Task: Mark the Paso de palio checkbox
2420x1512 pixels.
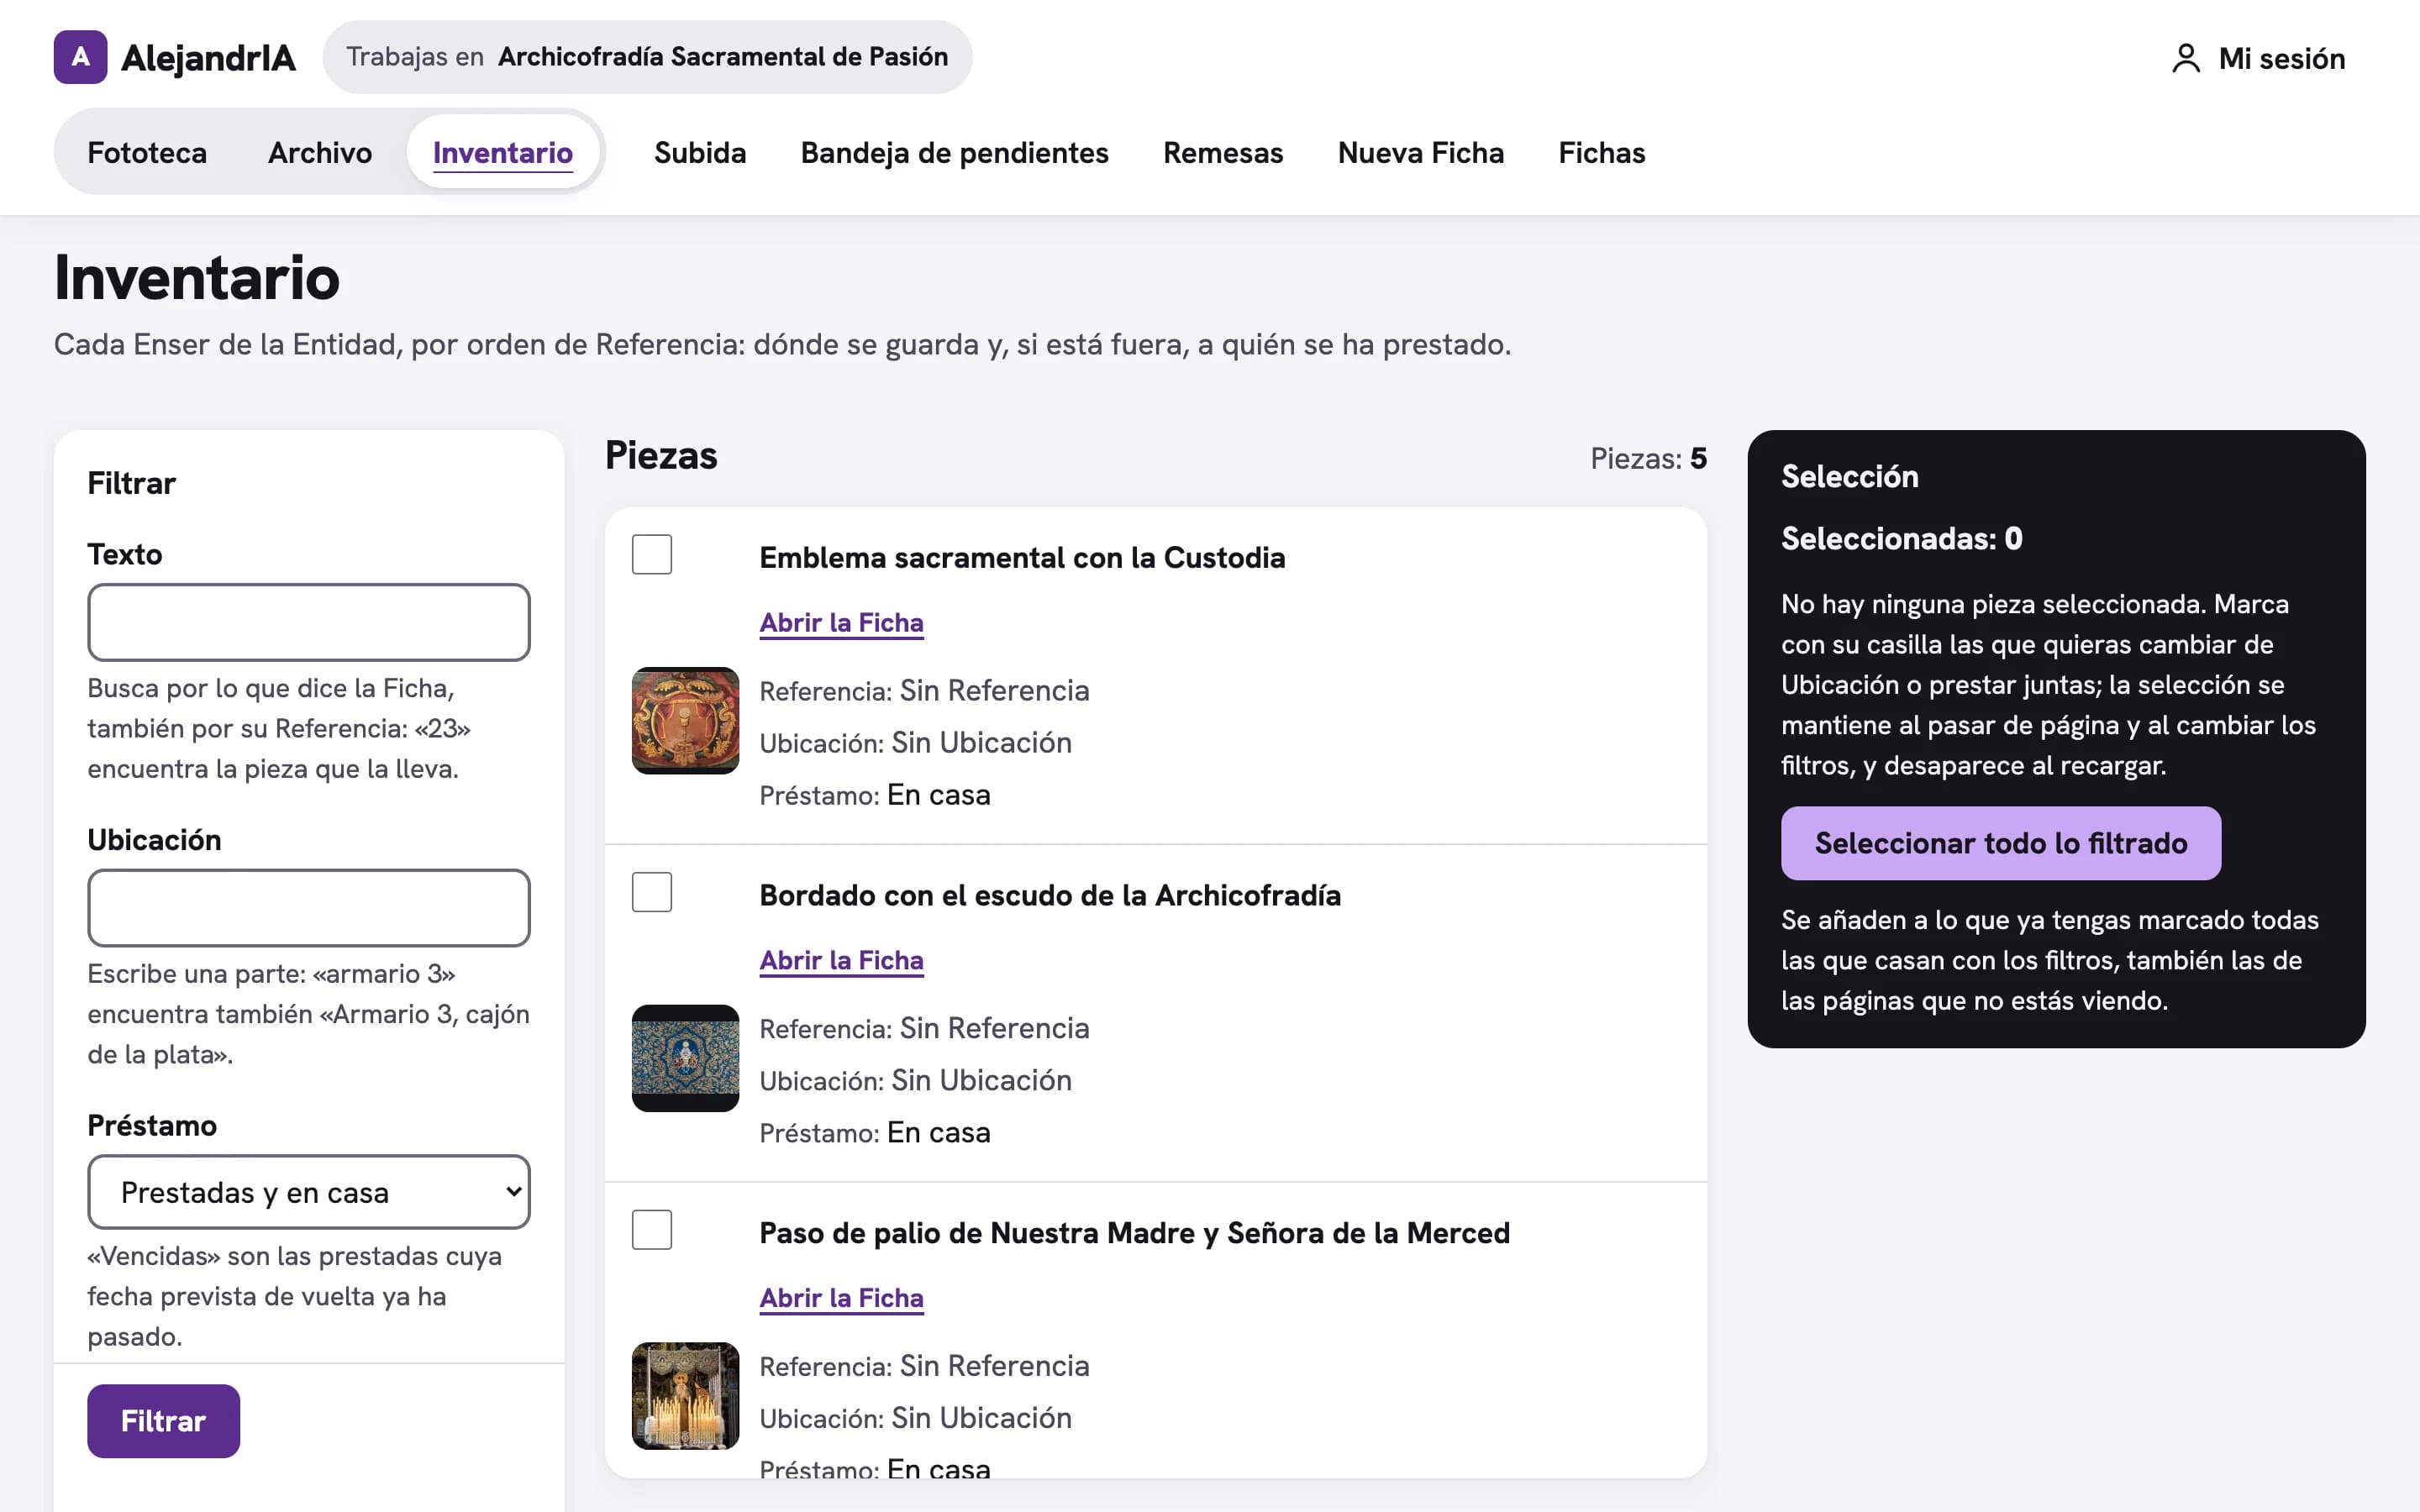Action: [x=652, y=1230]
